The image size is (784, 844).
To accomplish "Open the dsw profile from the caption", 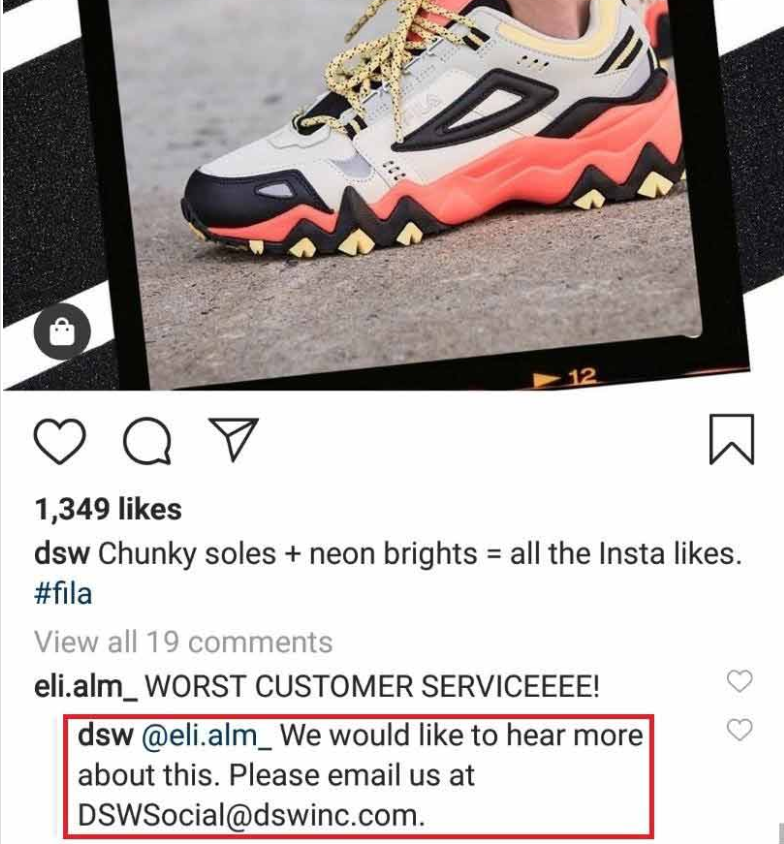I will point(62,554).
